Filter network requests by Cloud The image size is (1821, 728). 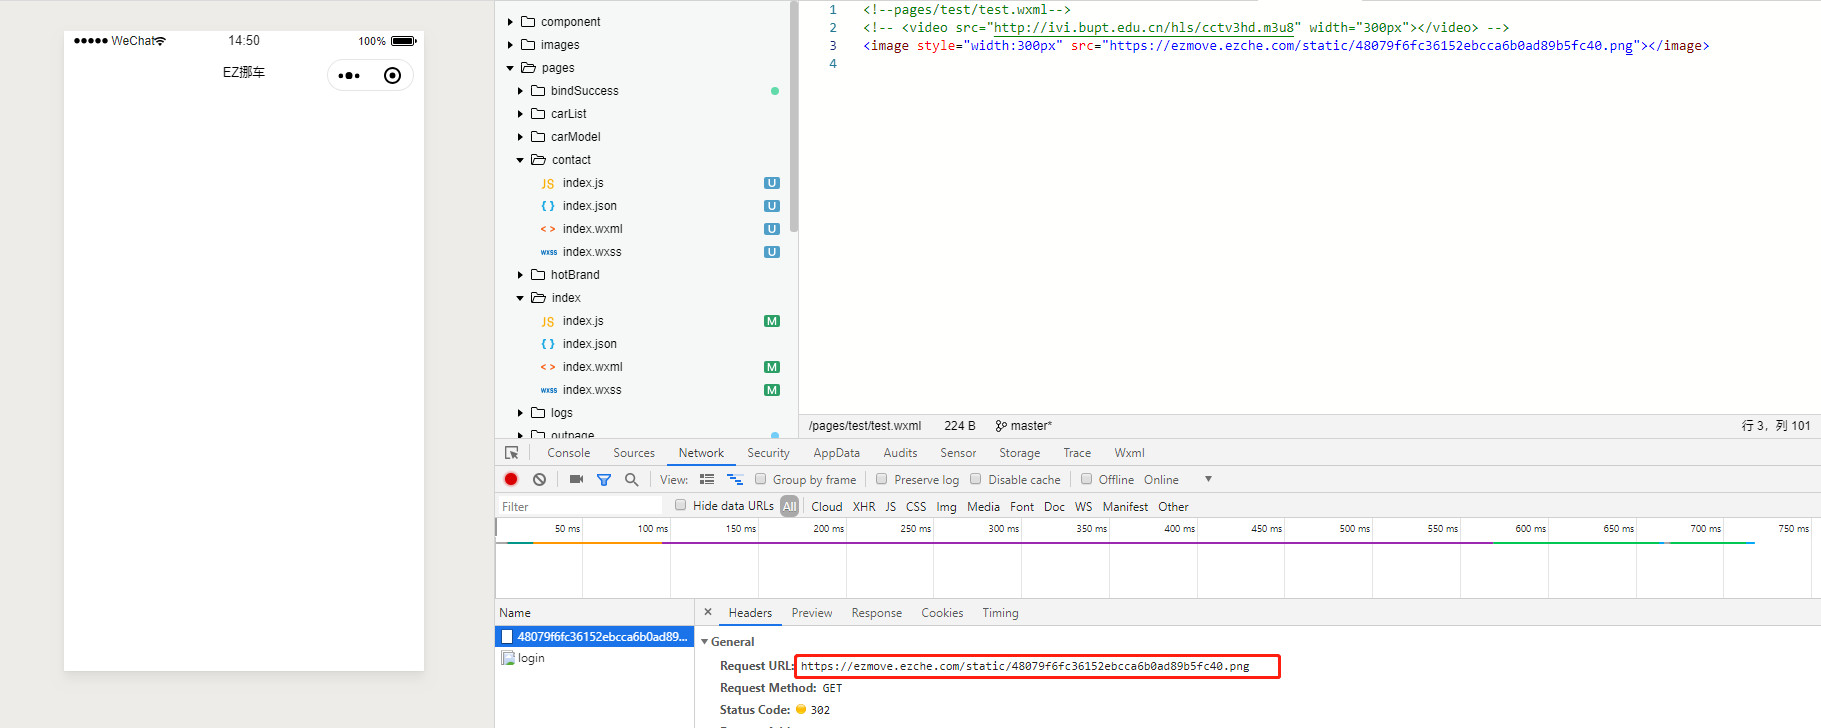click(827, 507)
